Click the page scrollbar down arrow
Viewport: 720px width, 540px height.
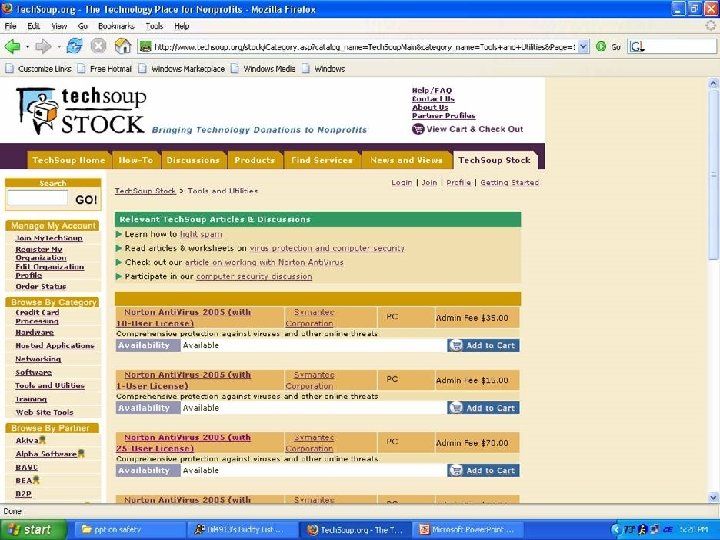coord(713,497)
